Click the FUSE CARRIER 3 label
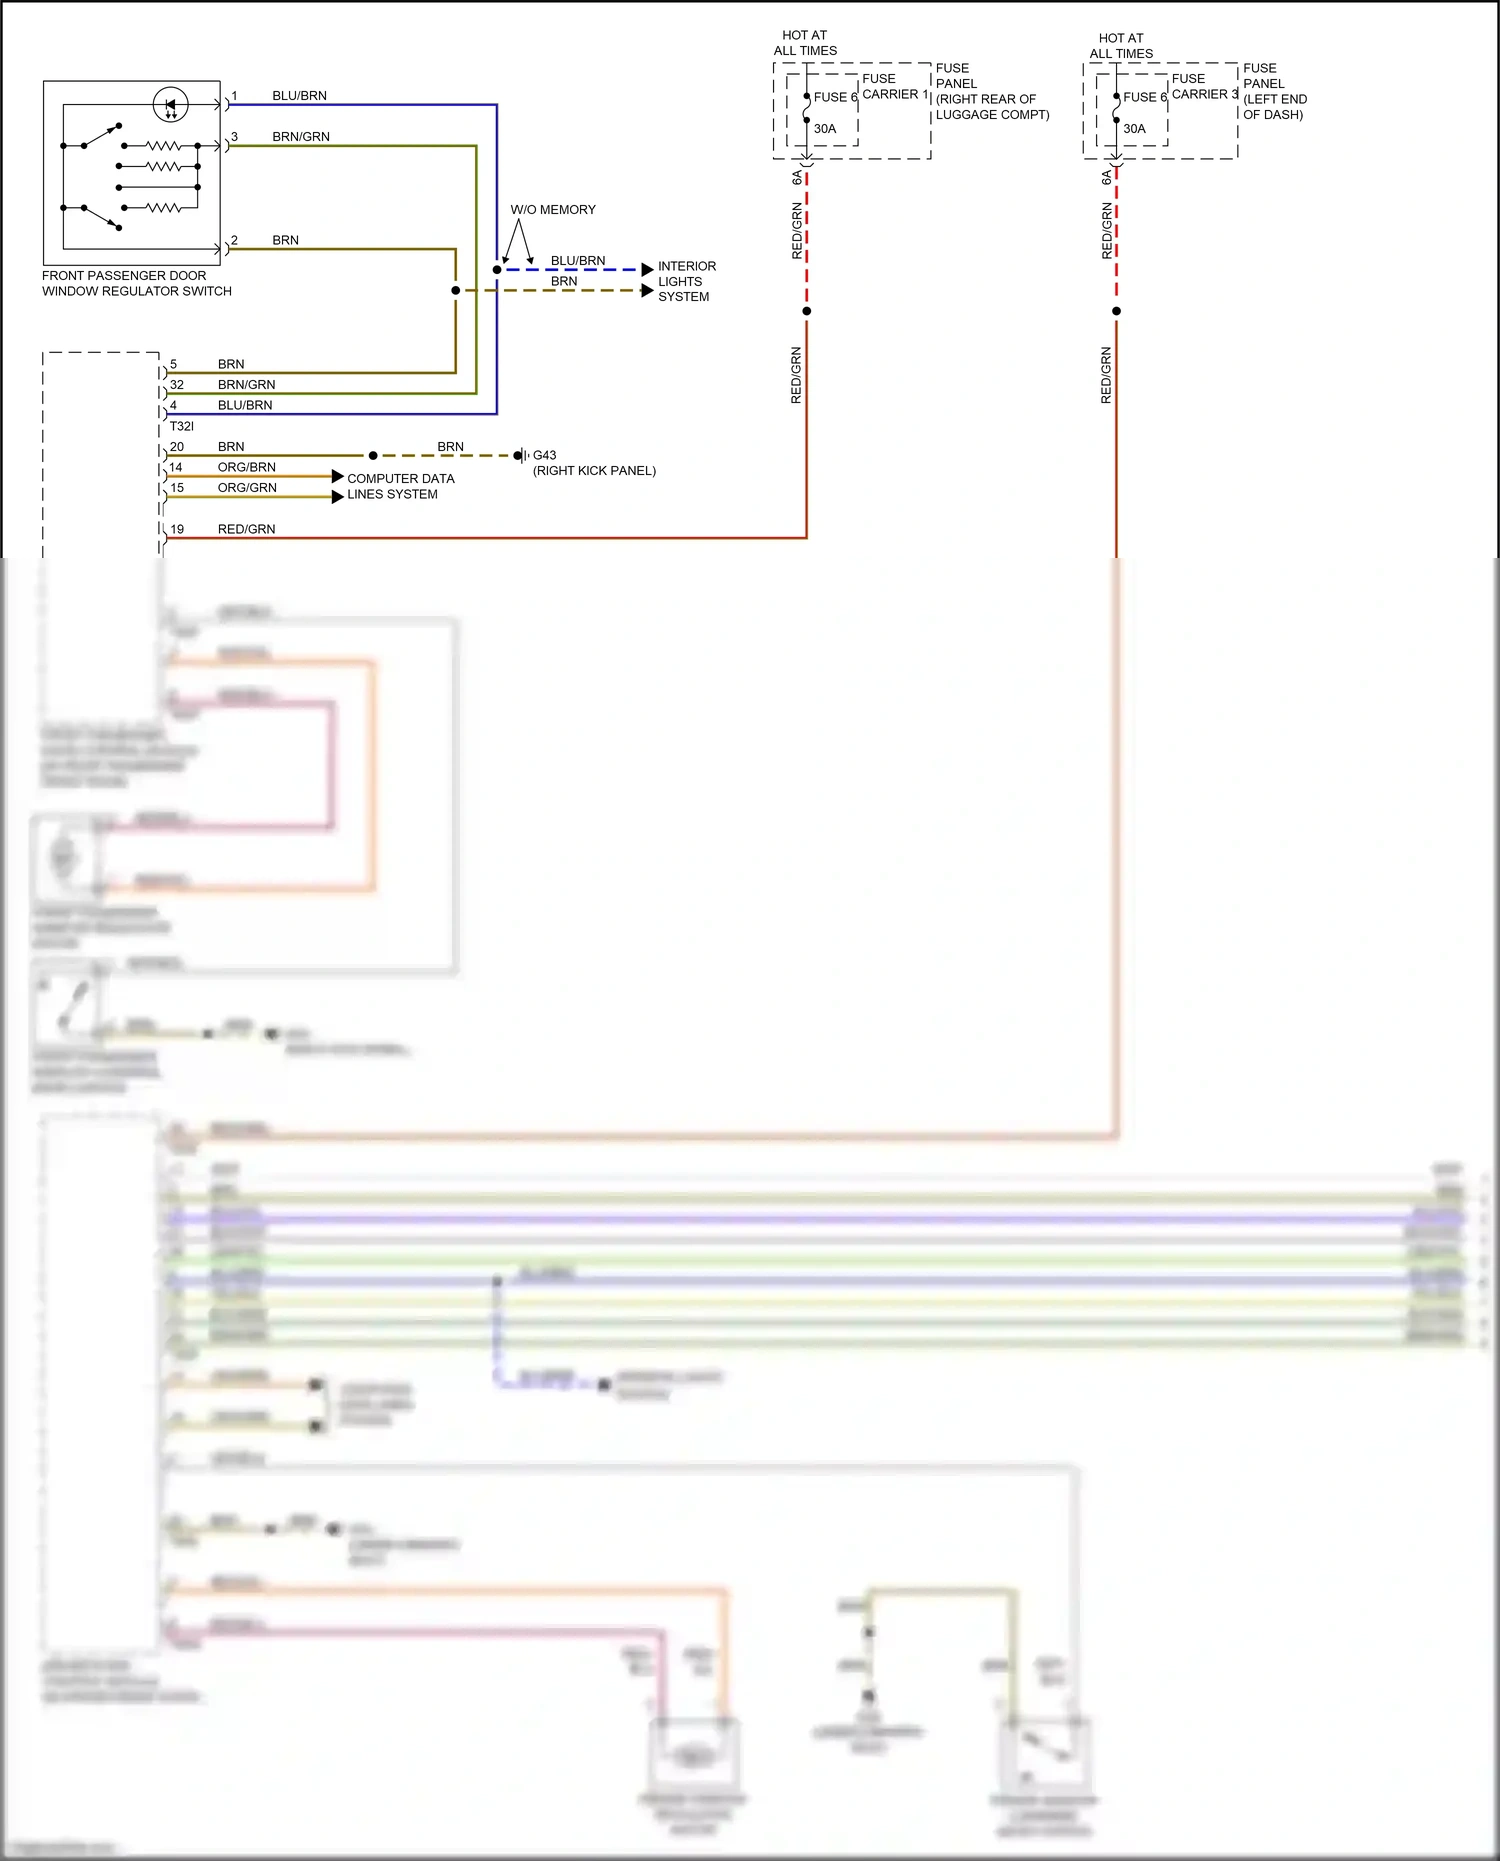1500x1861 pixels. [x=1205, y=87]
